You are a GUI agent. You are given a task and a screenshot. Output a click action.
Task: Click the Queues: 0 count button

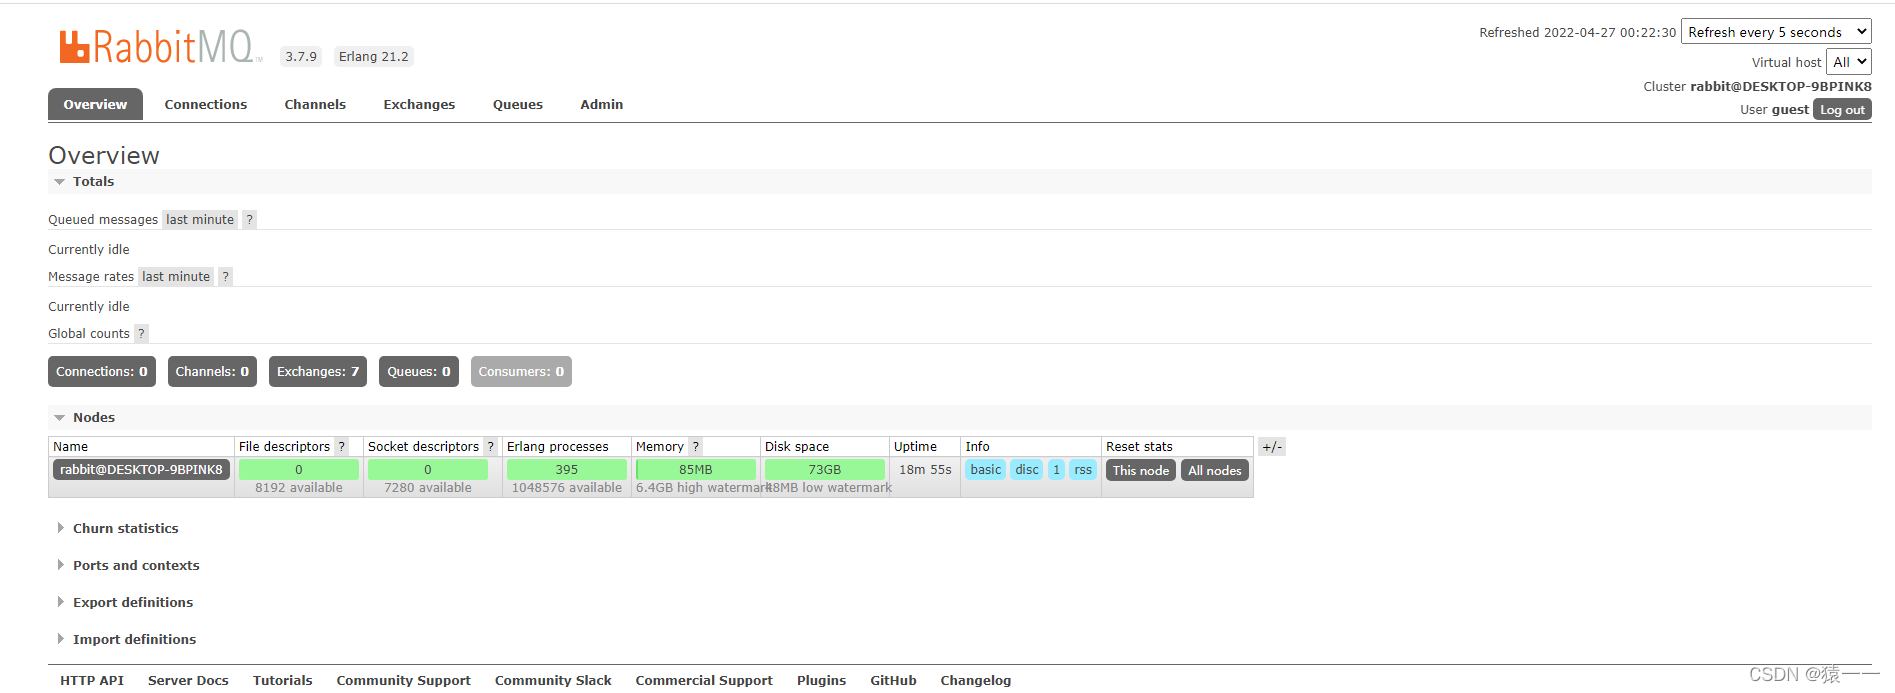pyautogui.click(x=419, y=372)
